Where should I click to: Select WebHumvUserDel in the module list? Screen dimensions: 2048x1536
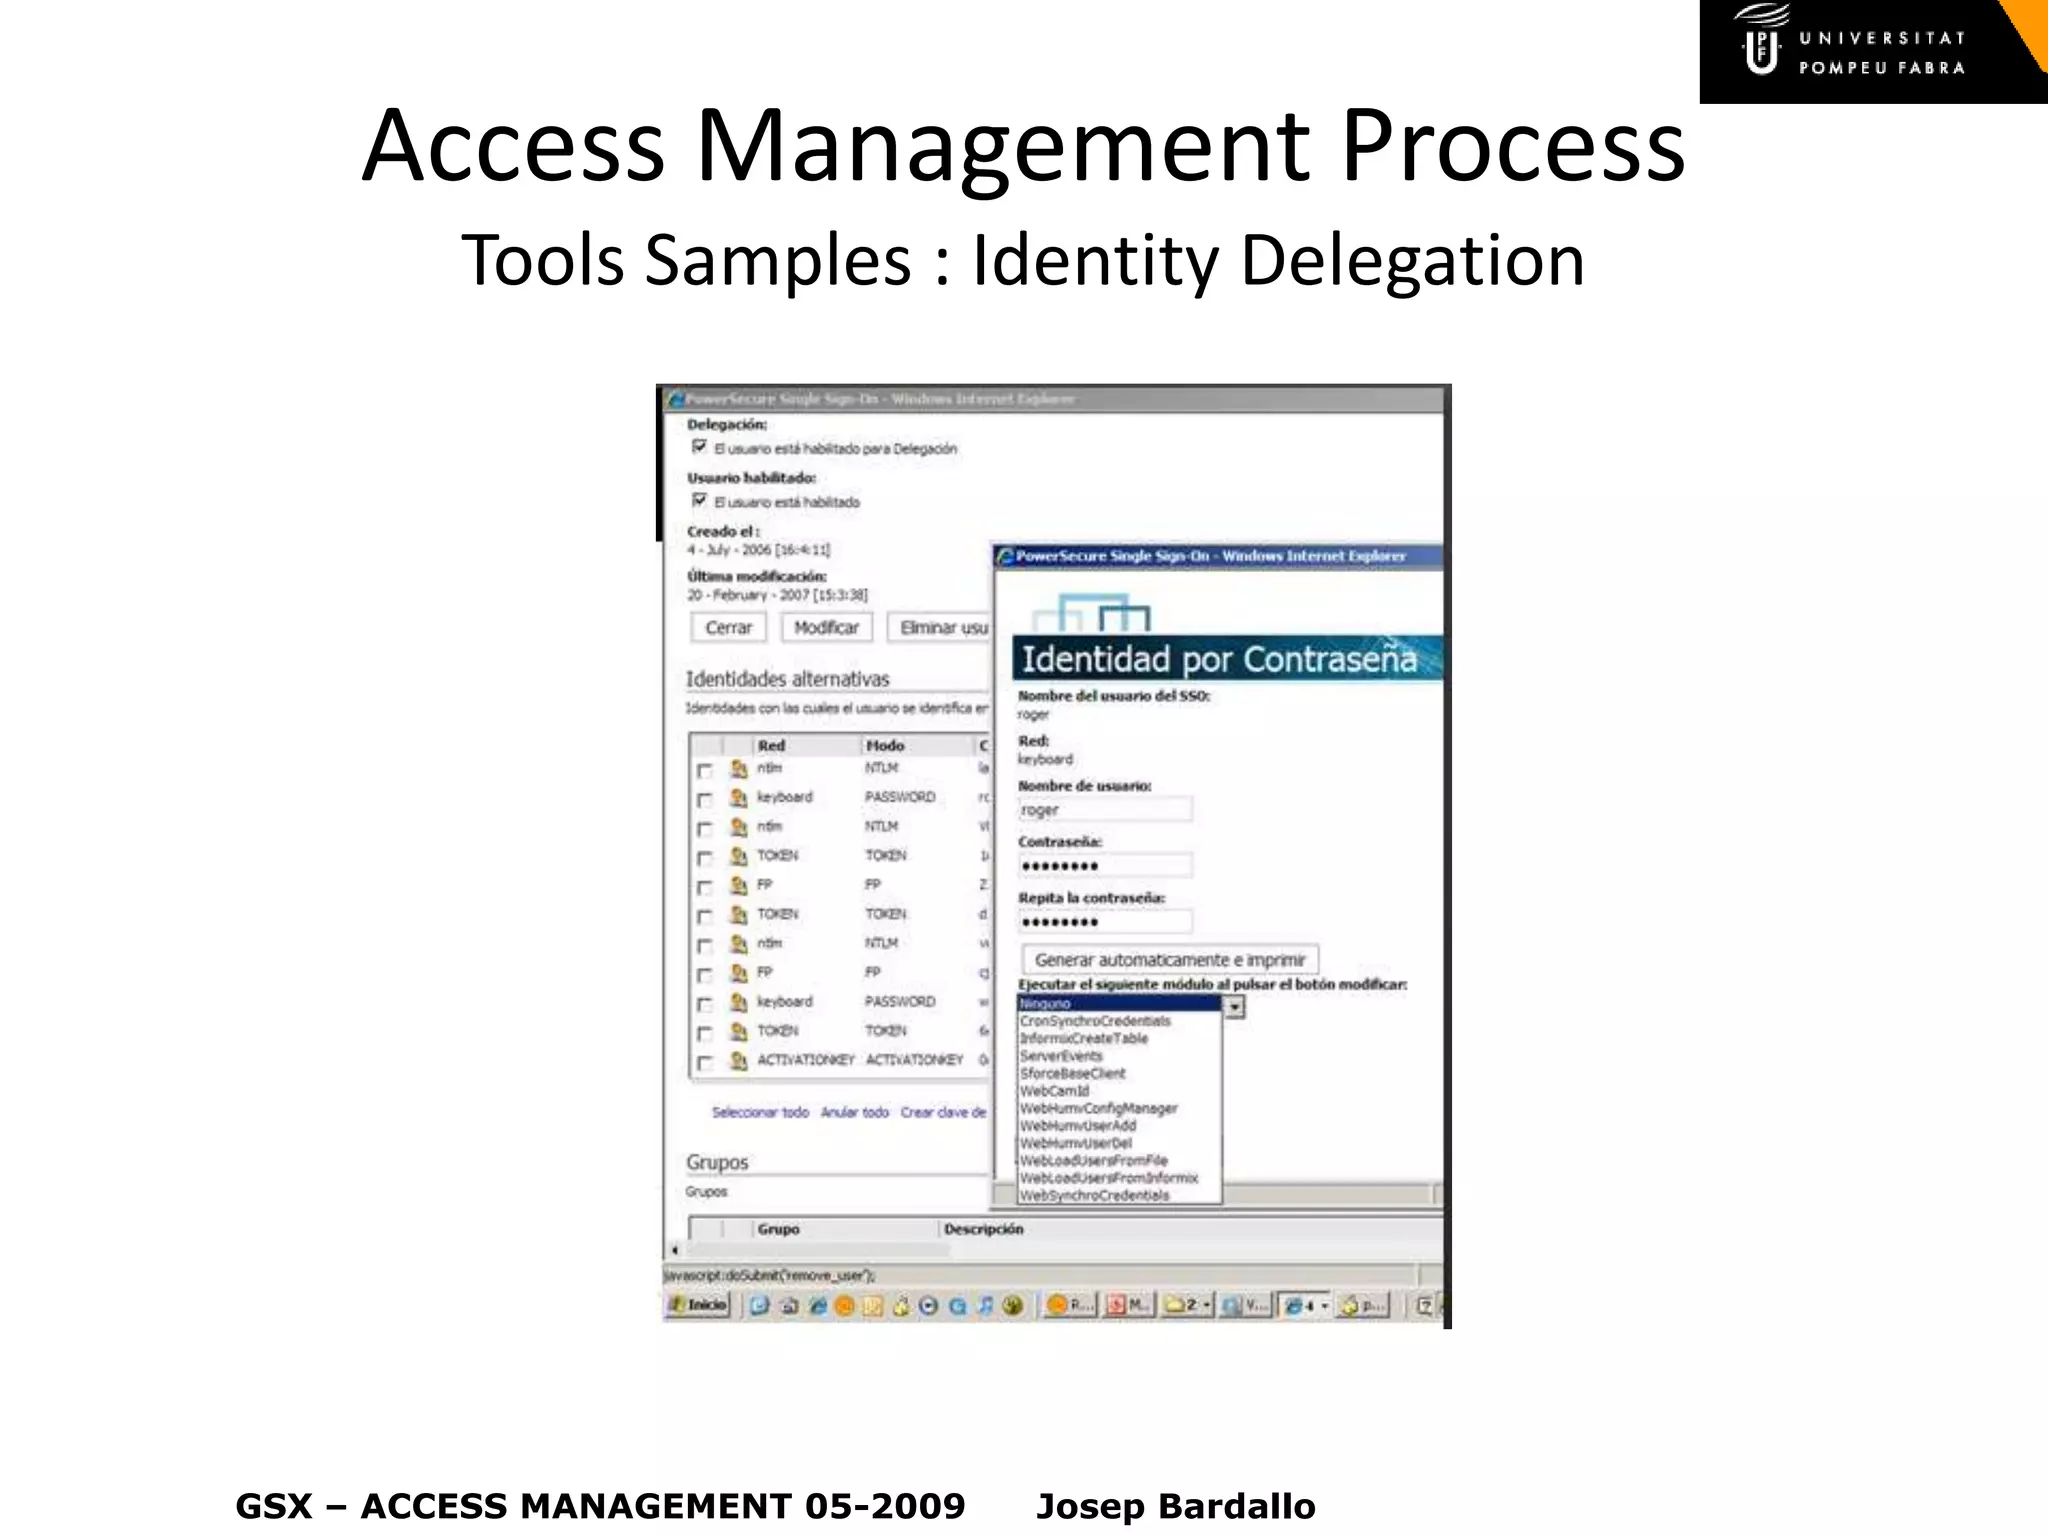1119,1143
